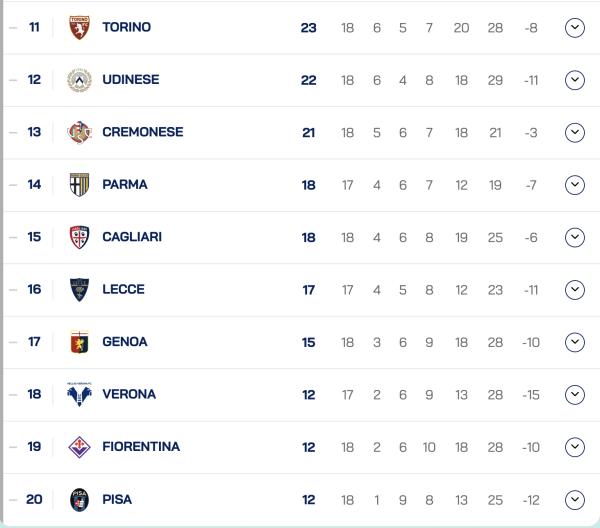
Task: Click the Pisa club crest icon
Action: click(79, 499)
